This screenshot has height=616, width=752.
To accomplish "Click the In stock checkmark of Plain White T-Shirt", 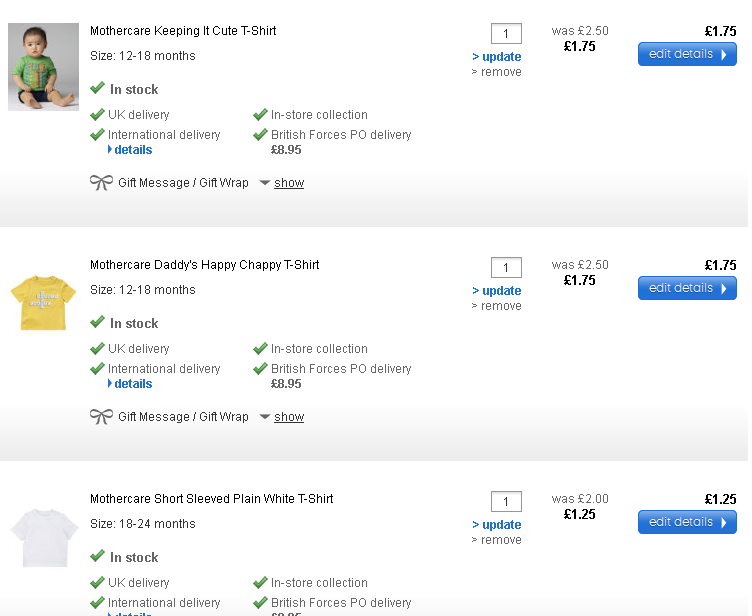I will 97,557.
